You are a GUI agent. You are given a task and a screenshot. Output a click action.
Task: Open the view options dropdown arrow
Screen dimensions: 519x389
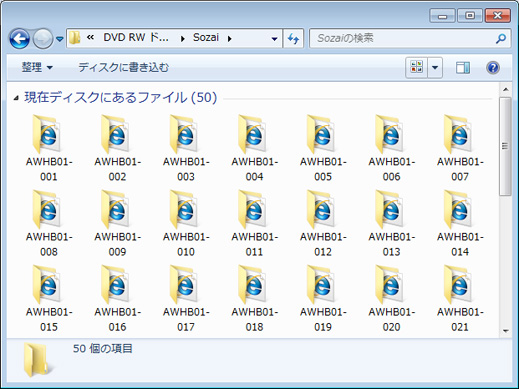pyautogui.click(x=435, y=68)
